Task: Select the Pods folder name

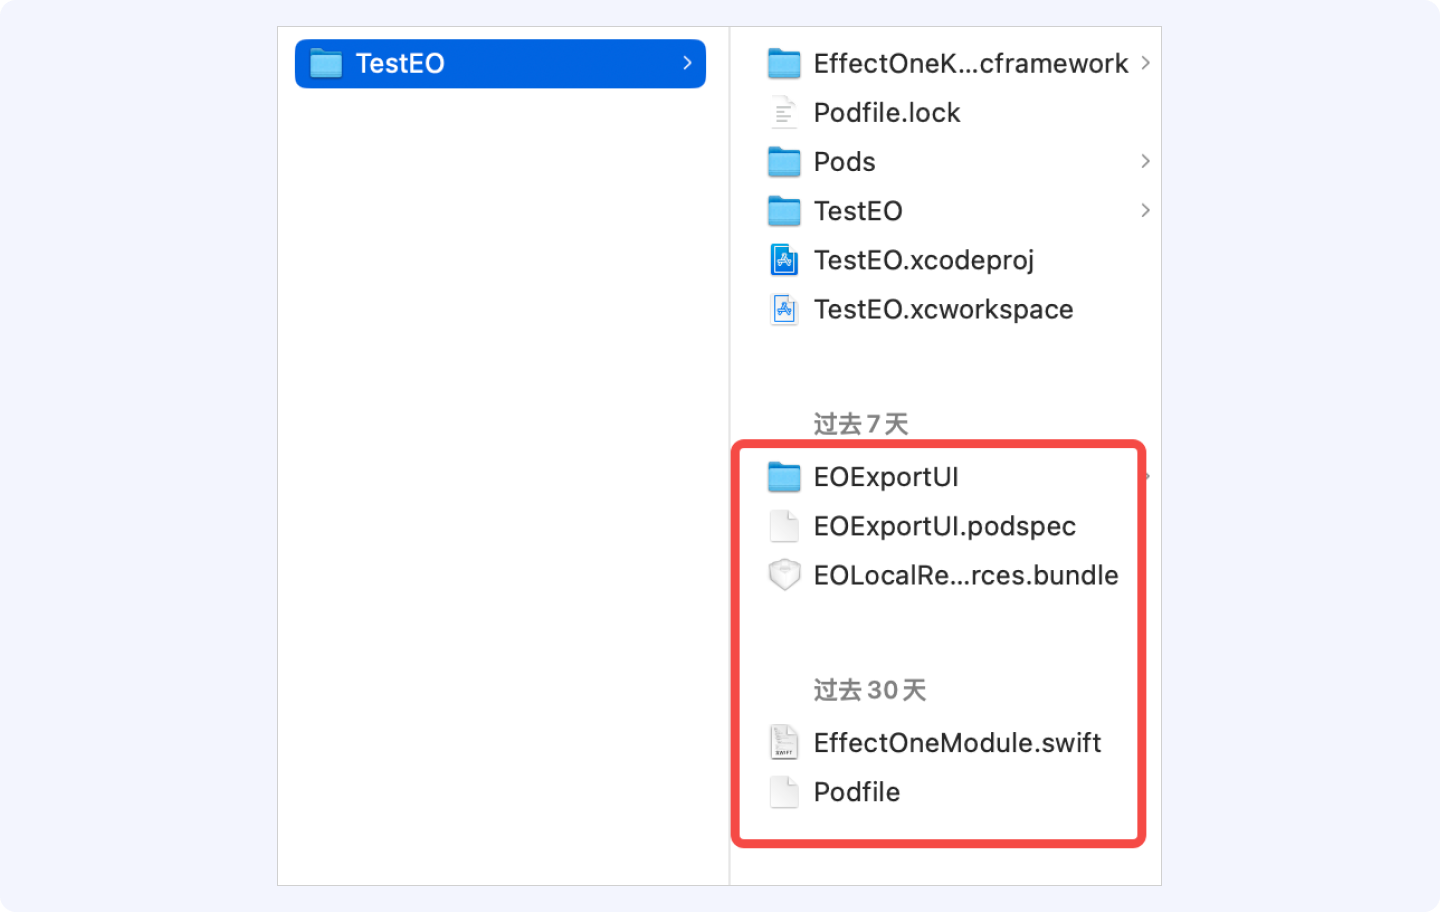Action: coord(845,162)
